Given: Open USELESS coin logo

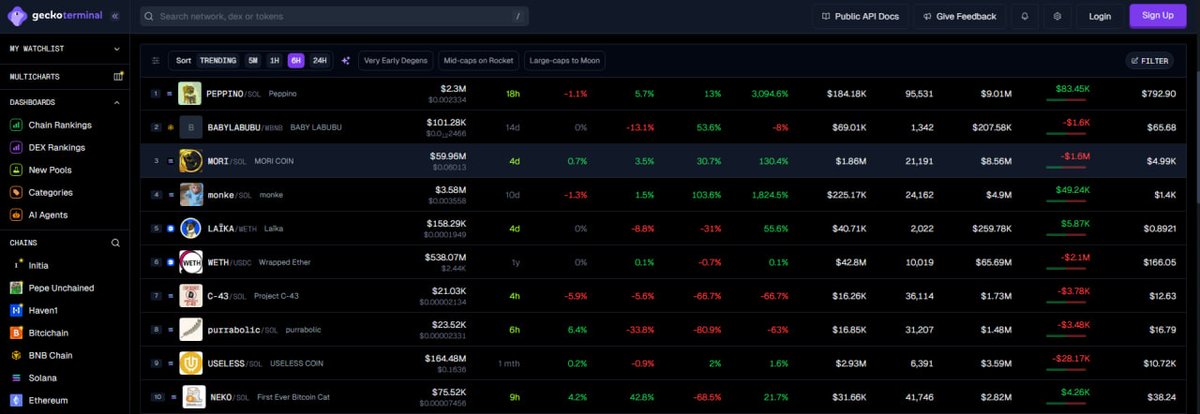Looking at the screenshot, I should (191, 363).
